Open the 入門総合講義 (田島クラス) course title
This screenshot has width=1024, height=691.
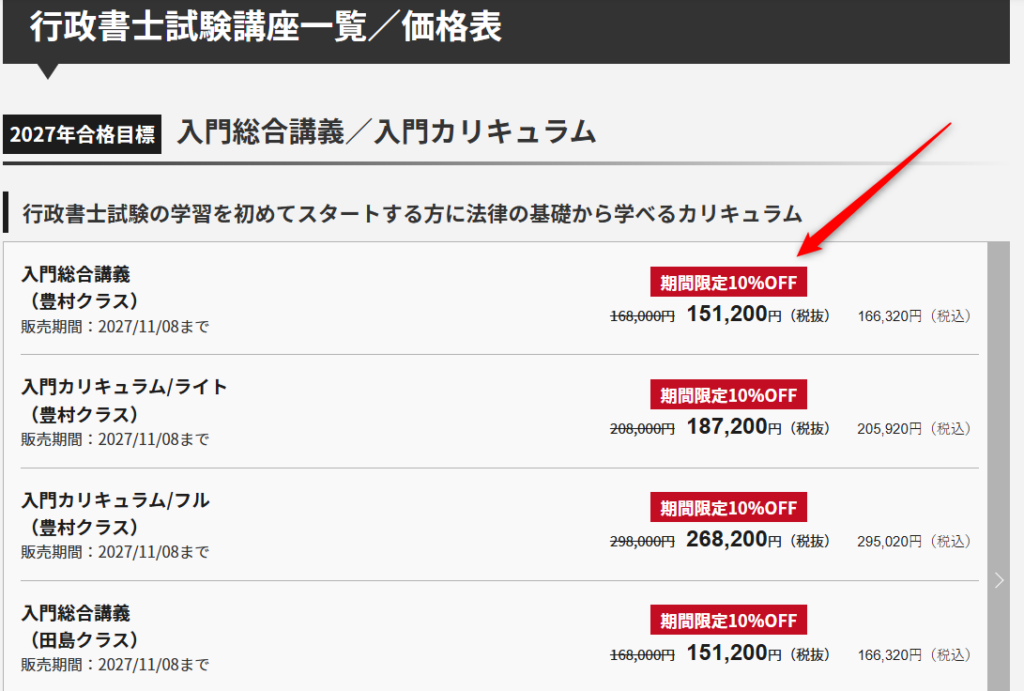(x=76, y=613)
